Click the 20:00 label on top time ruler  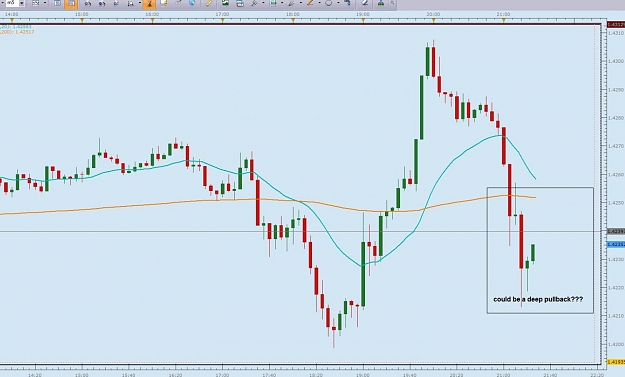(x=433, y=14)
